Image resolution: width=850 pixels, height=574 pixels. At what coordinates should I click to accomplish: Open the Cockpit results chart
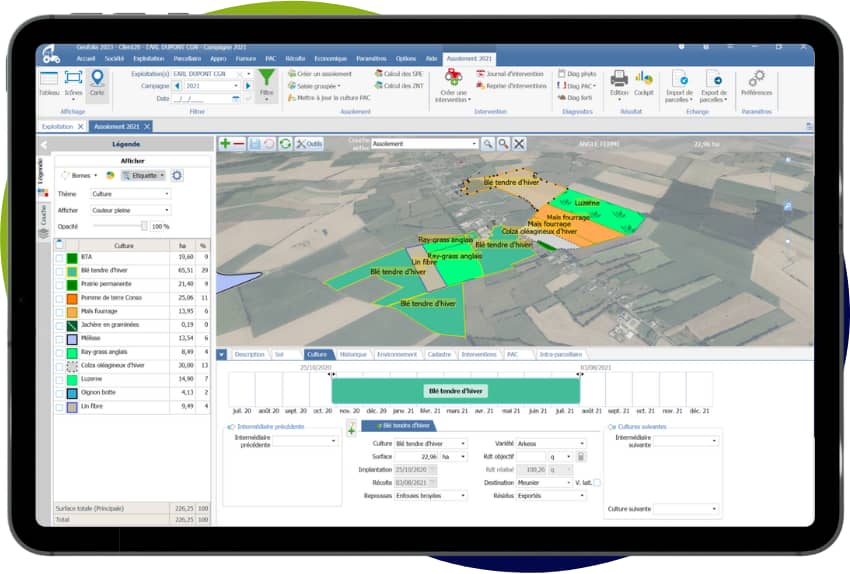pyautogui.click(x=643, y=82)
